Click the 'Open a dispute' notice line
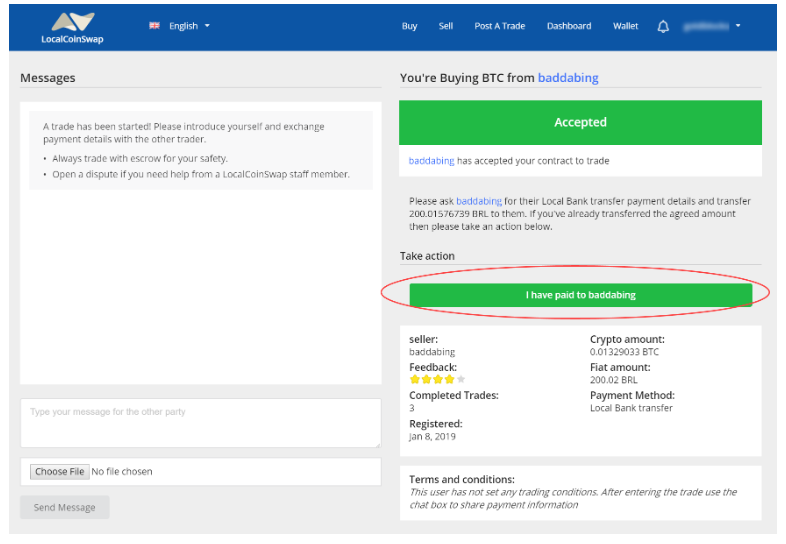The height and width of the screenshot is (544, 786). (201, 174)
